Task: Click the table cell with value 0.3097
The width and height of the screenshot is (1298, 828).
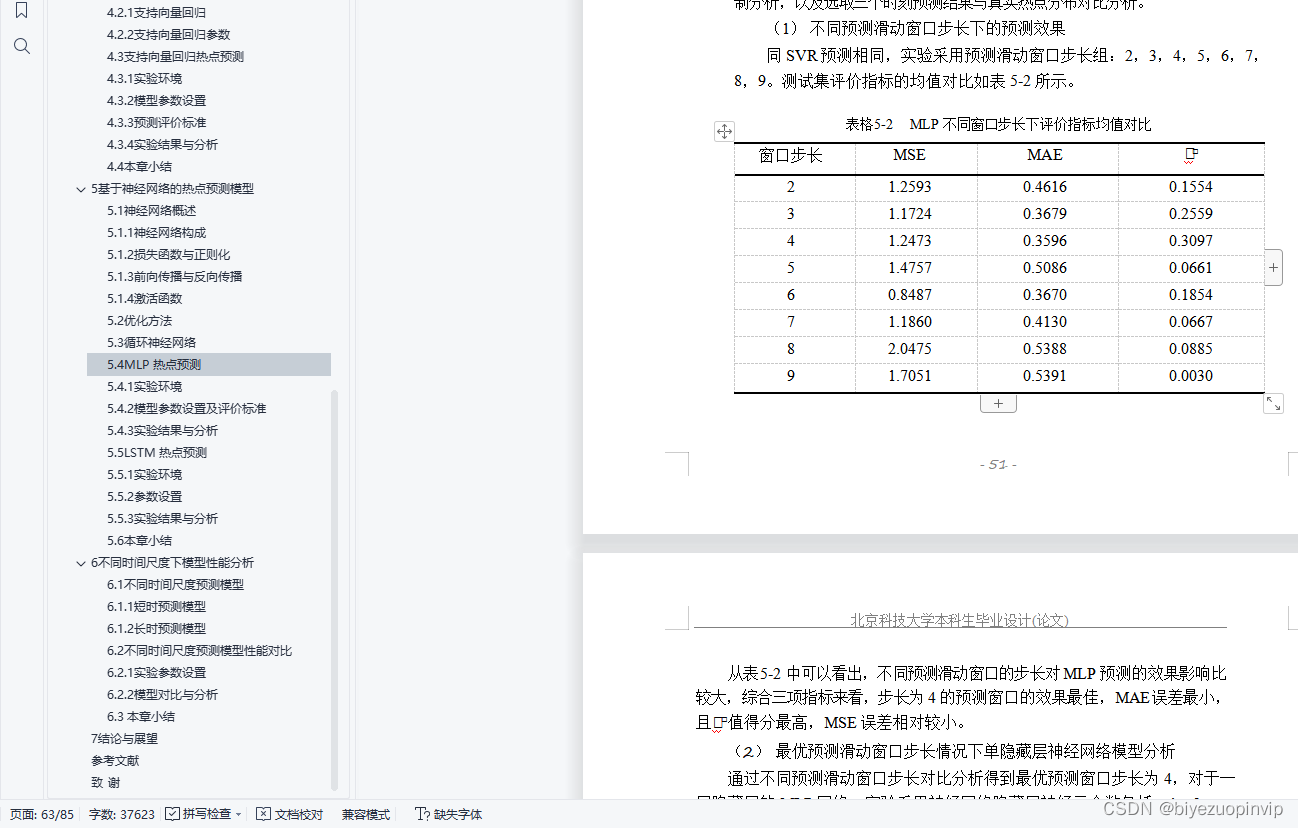Action: 1190,241
